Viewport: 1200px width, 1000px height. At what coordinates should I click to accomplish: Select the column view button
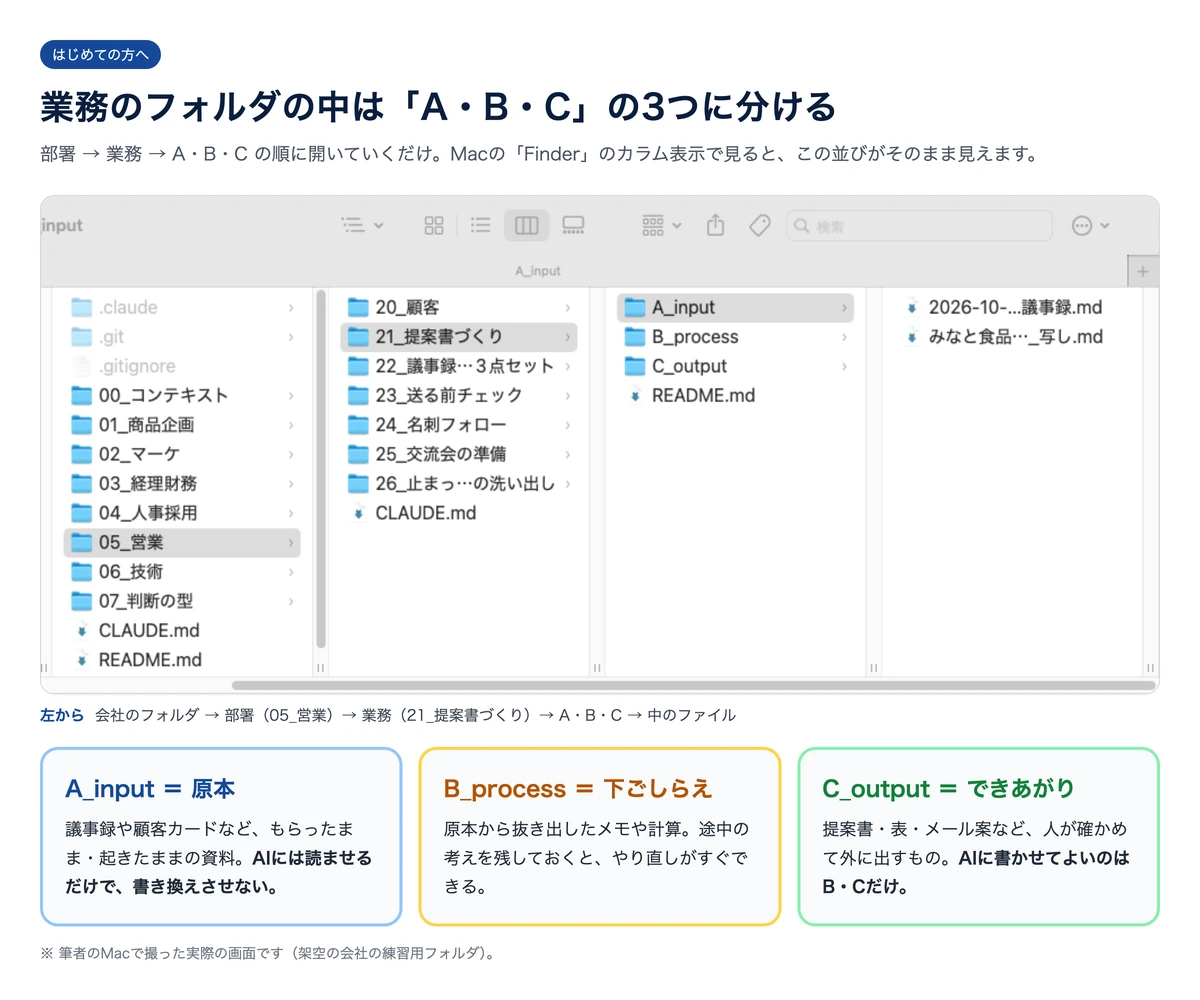coord(526,226)
